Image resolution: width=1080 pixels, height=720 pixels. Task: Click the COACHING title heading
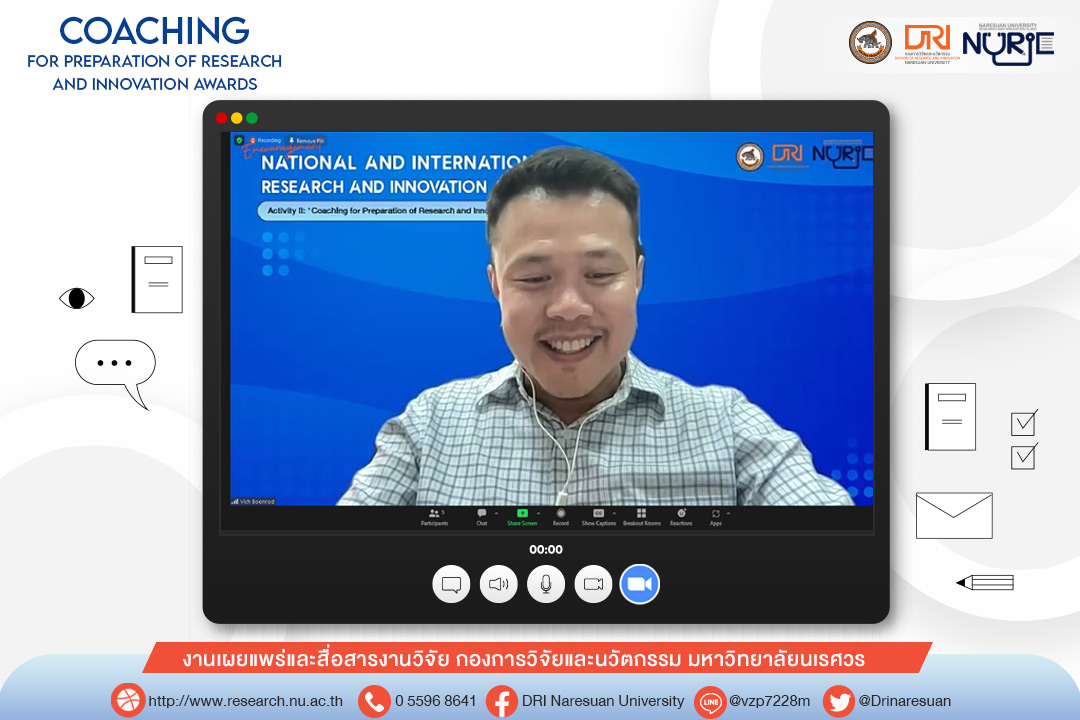point(154,31)
